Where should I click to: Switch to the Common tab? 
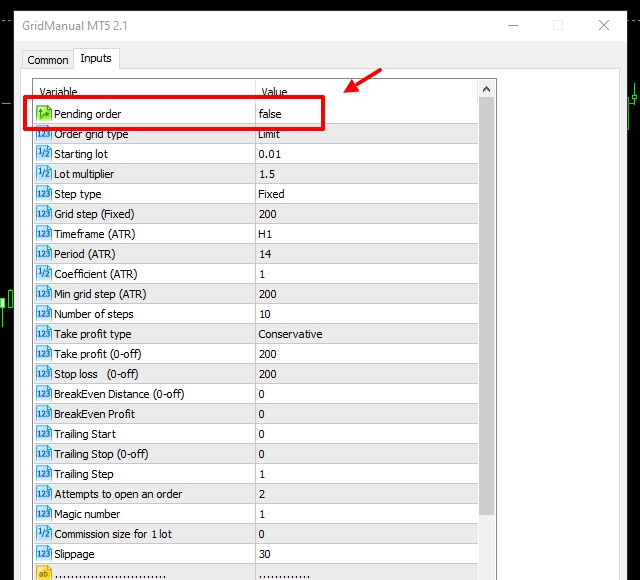point(48,60)
